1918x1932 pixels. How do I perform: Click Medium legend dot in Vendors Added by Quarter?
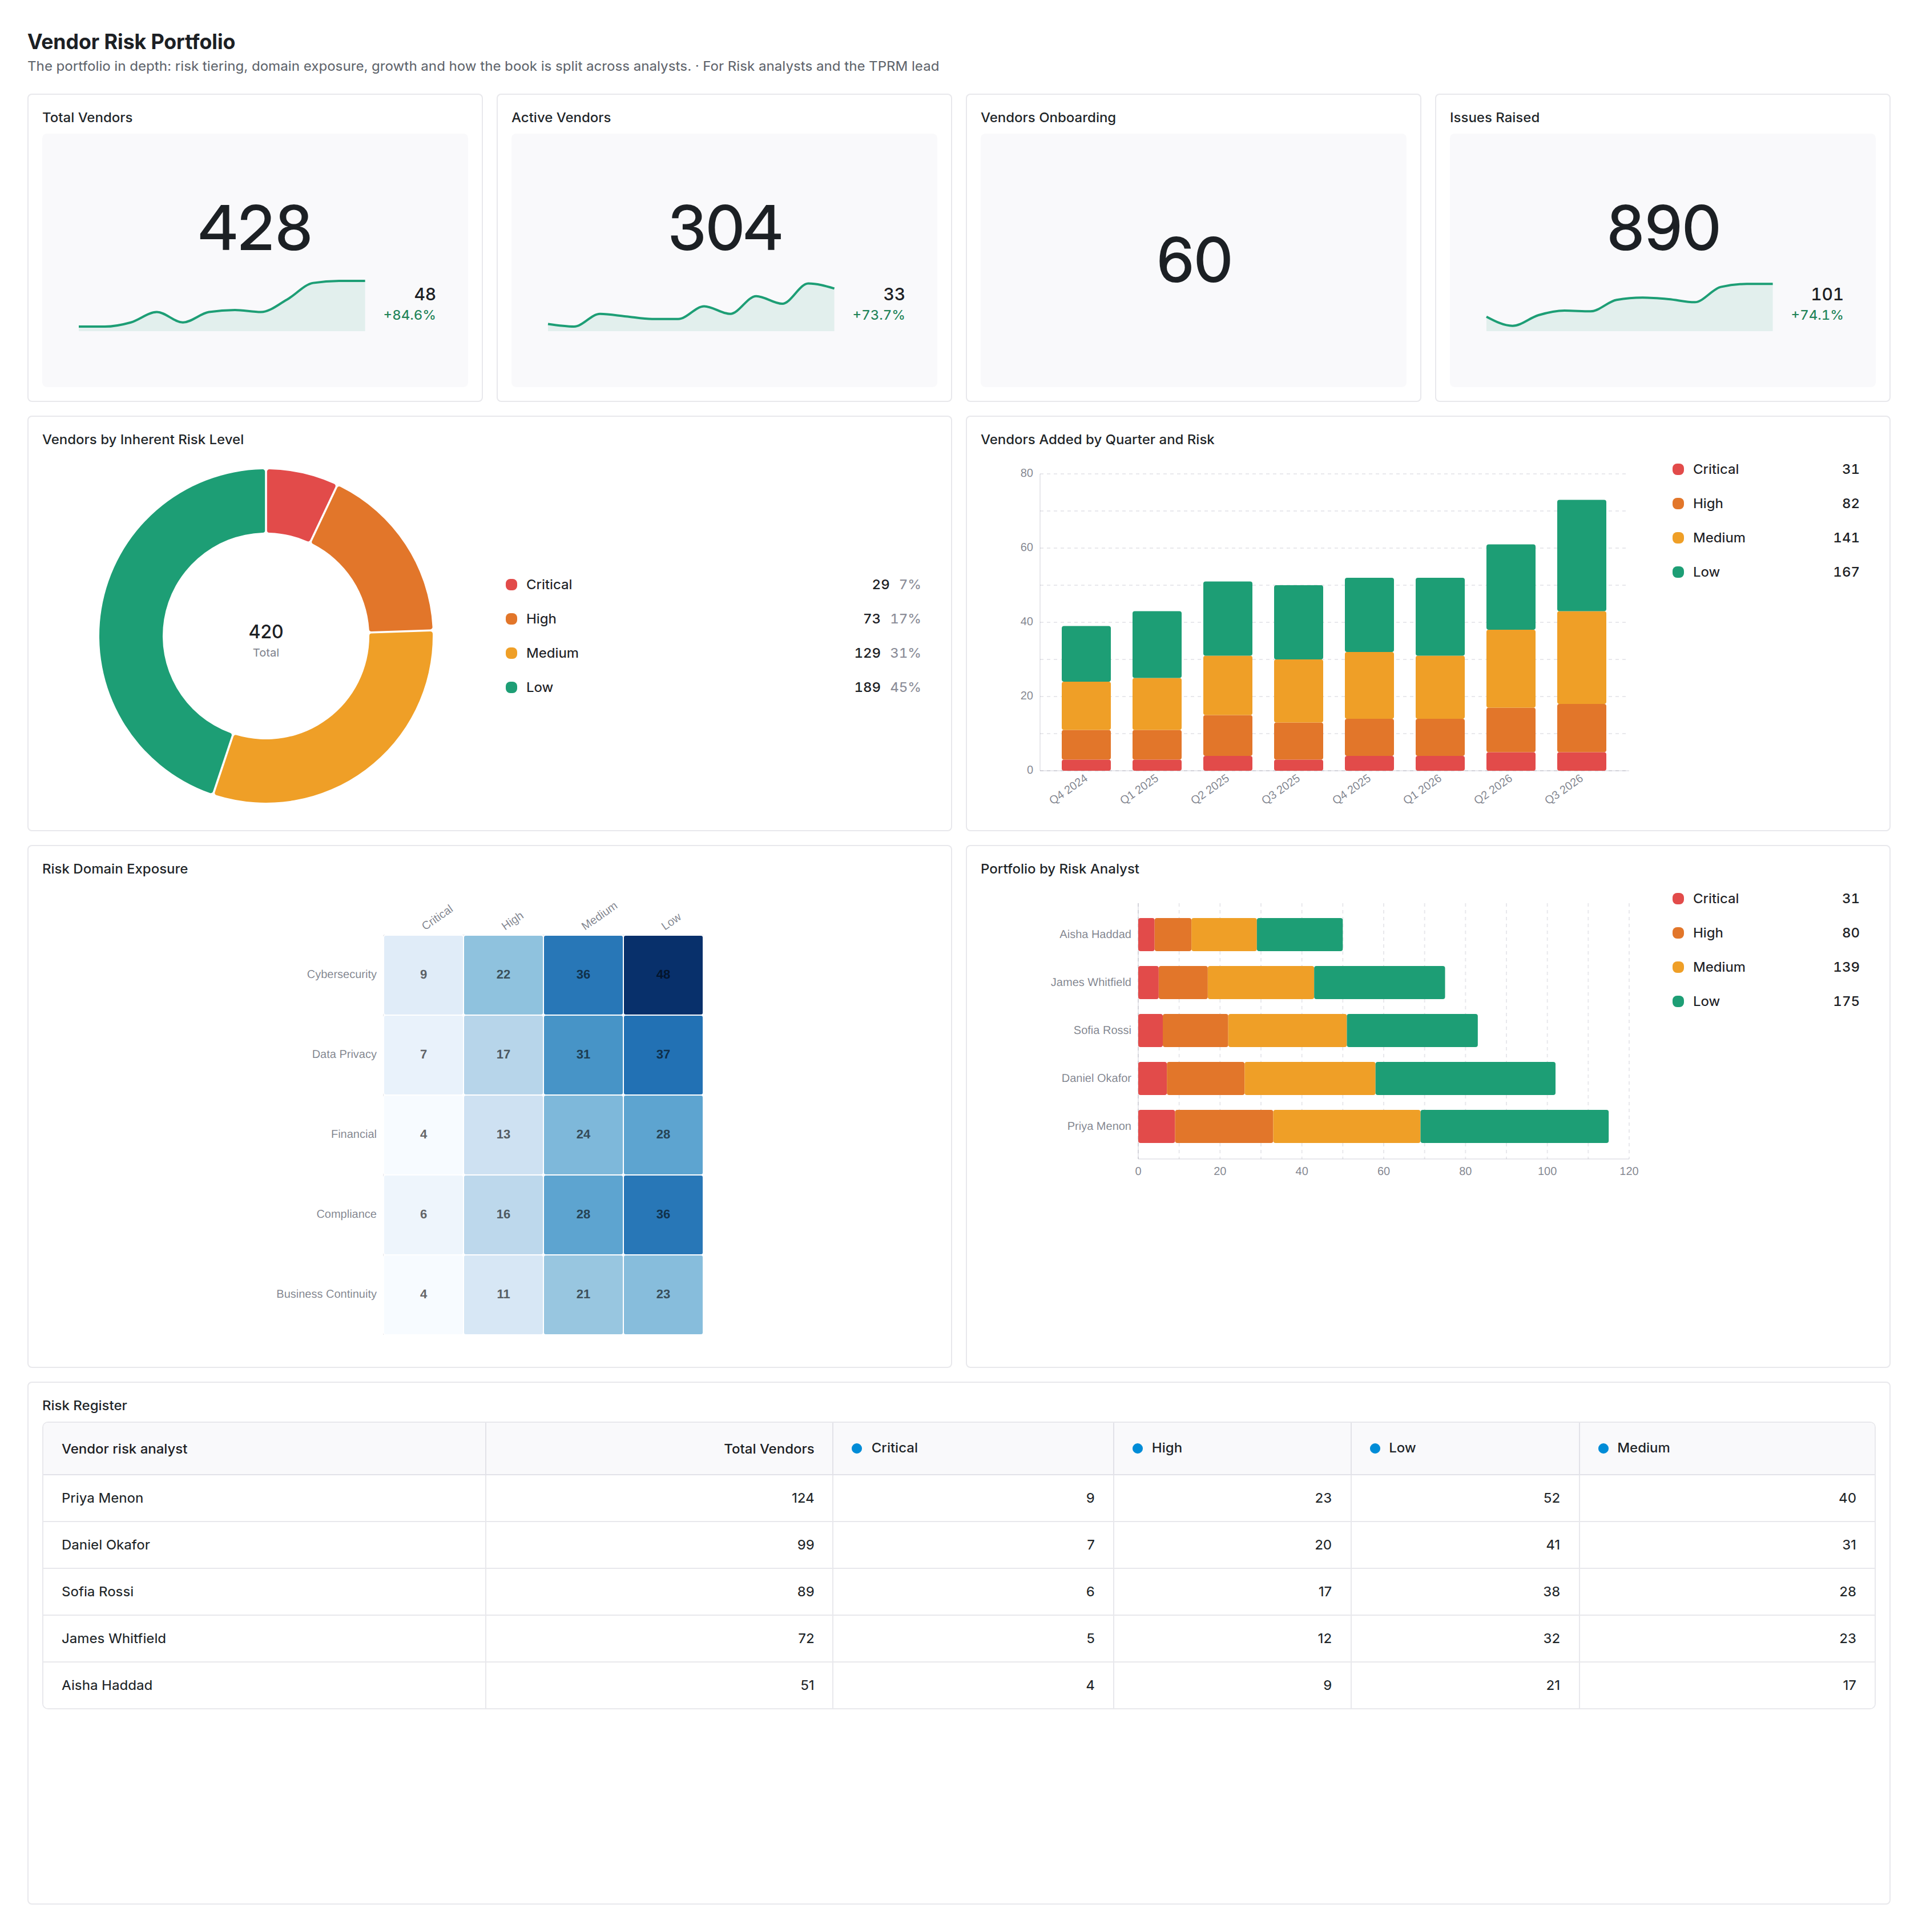click(x=1678, y=538)
